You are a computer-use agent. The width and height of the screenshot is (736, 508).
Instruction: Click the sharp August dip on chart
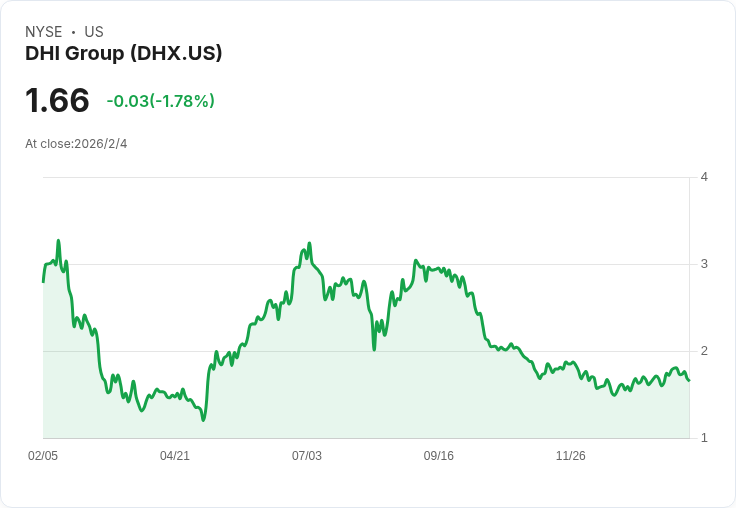coord(374,349)
